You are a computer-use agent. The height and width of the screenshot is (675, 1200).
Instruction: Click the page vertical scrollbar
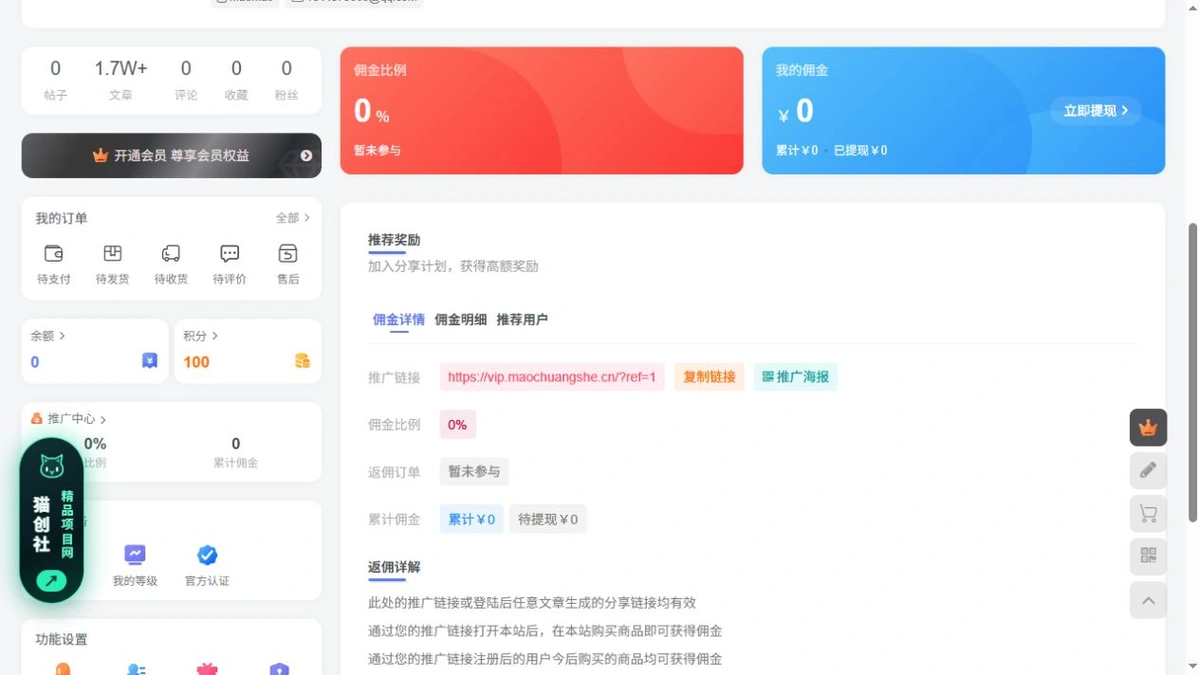point(1192,372)
